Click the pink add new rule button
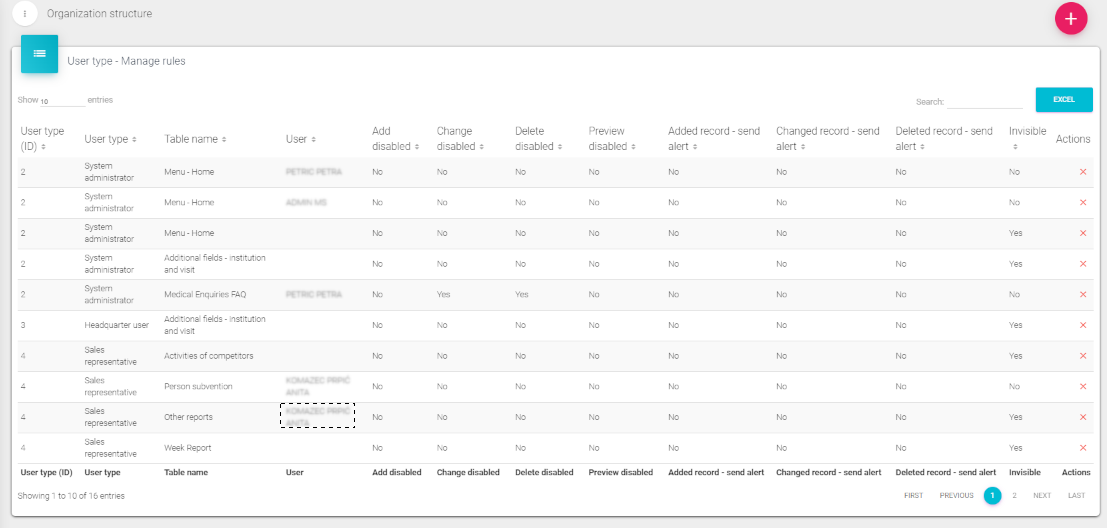Image resolution: width=1107 pixels, height=528 pixels. 1071,19
